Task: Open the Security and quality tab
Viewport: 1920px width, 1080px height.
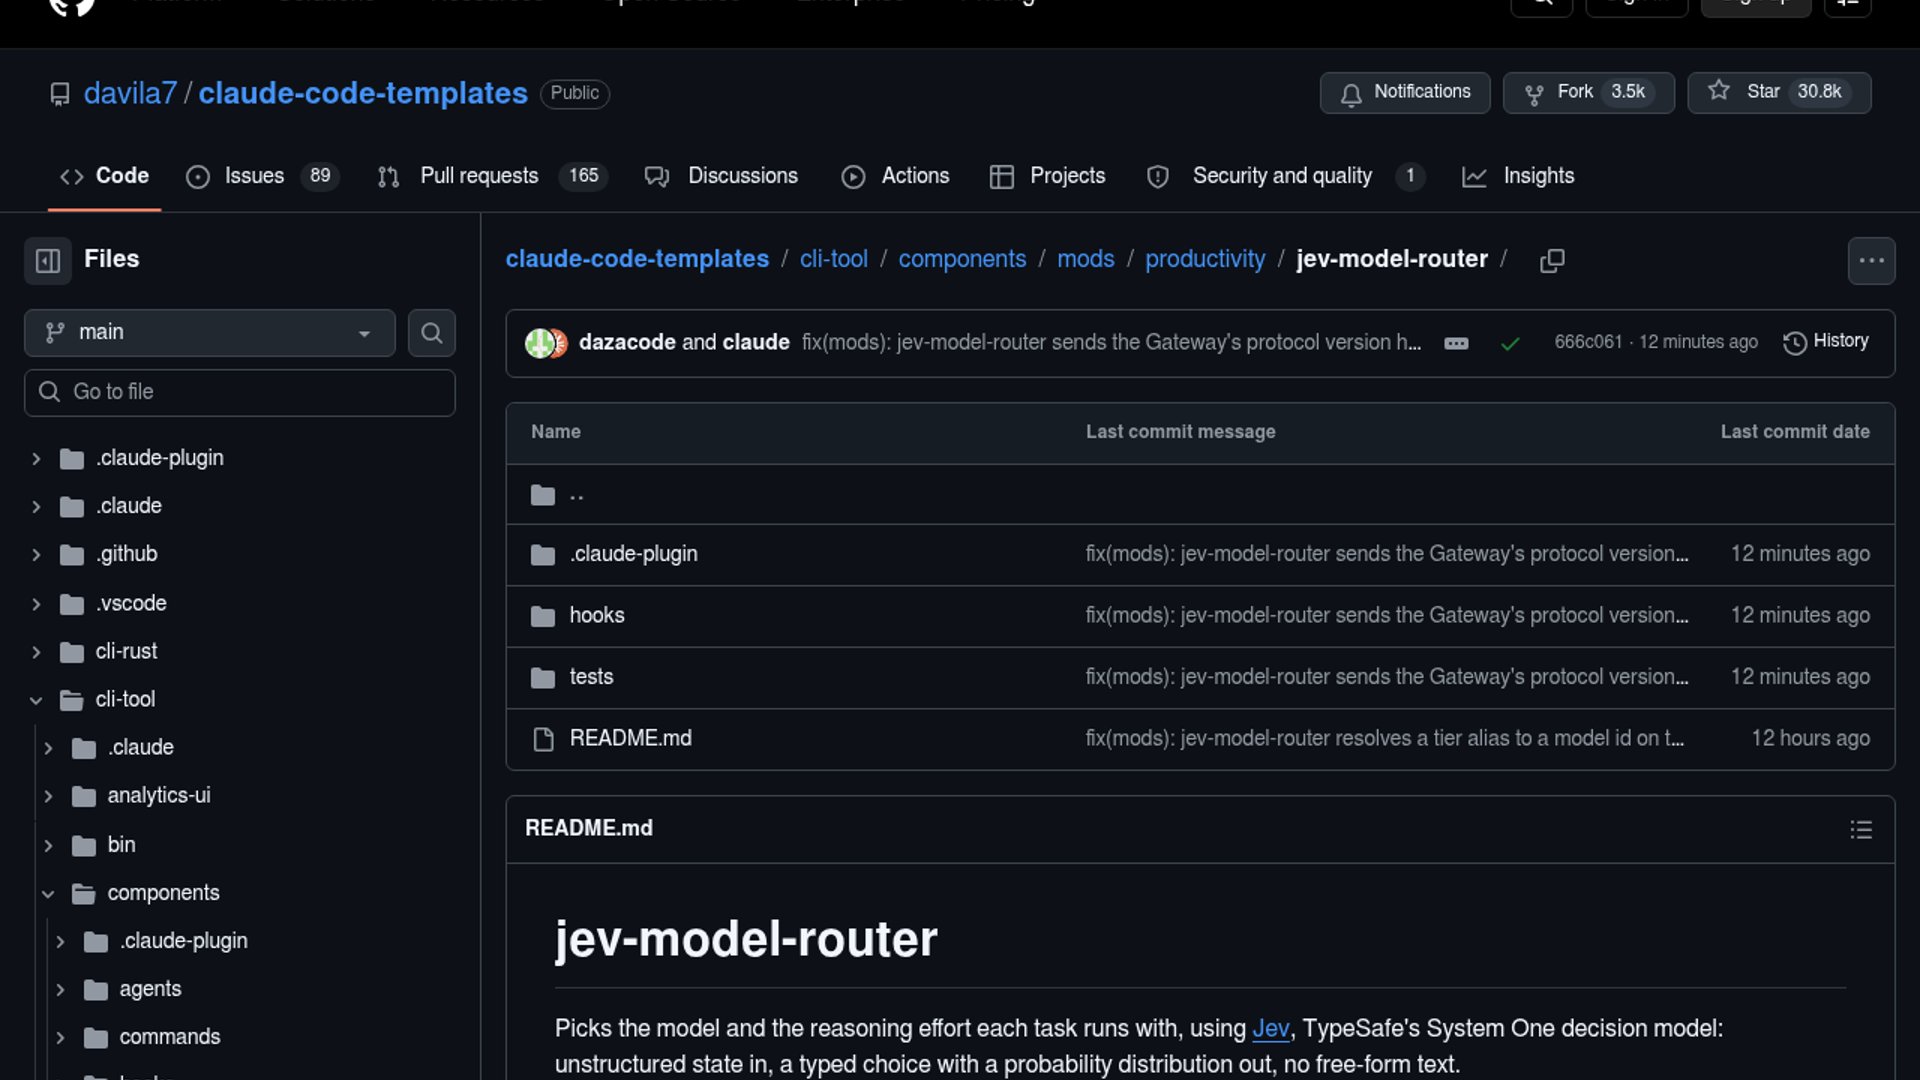Action: [1285, 176]
